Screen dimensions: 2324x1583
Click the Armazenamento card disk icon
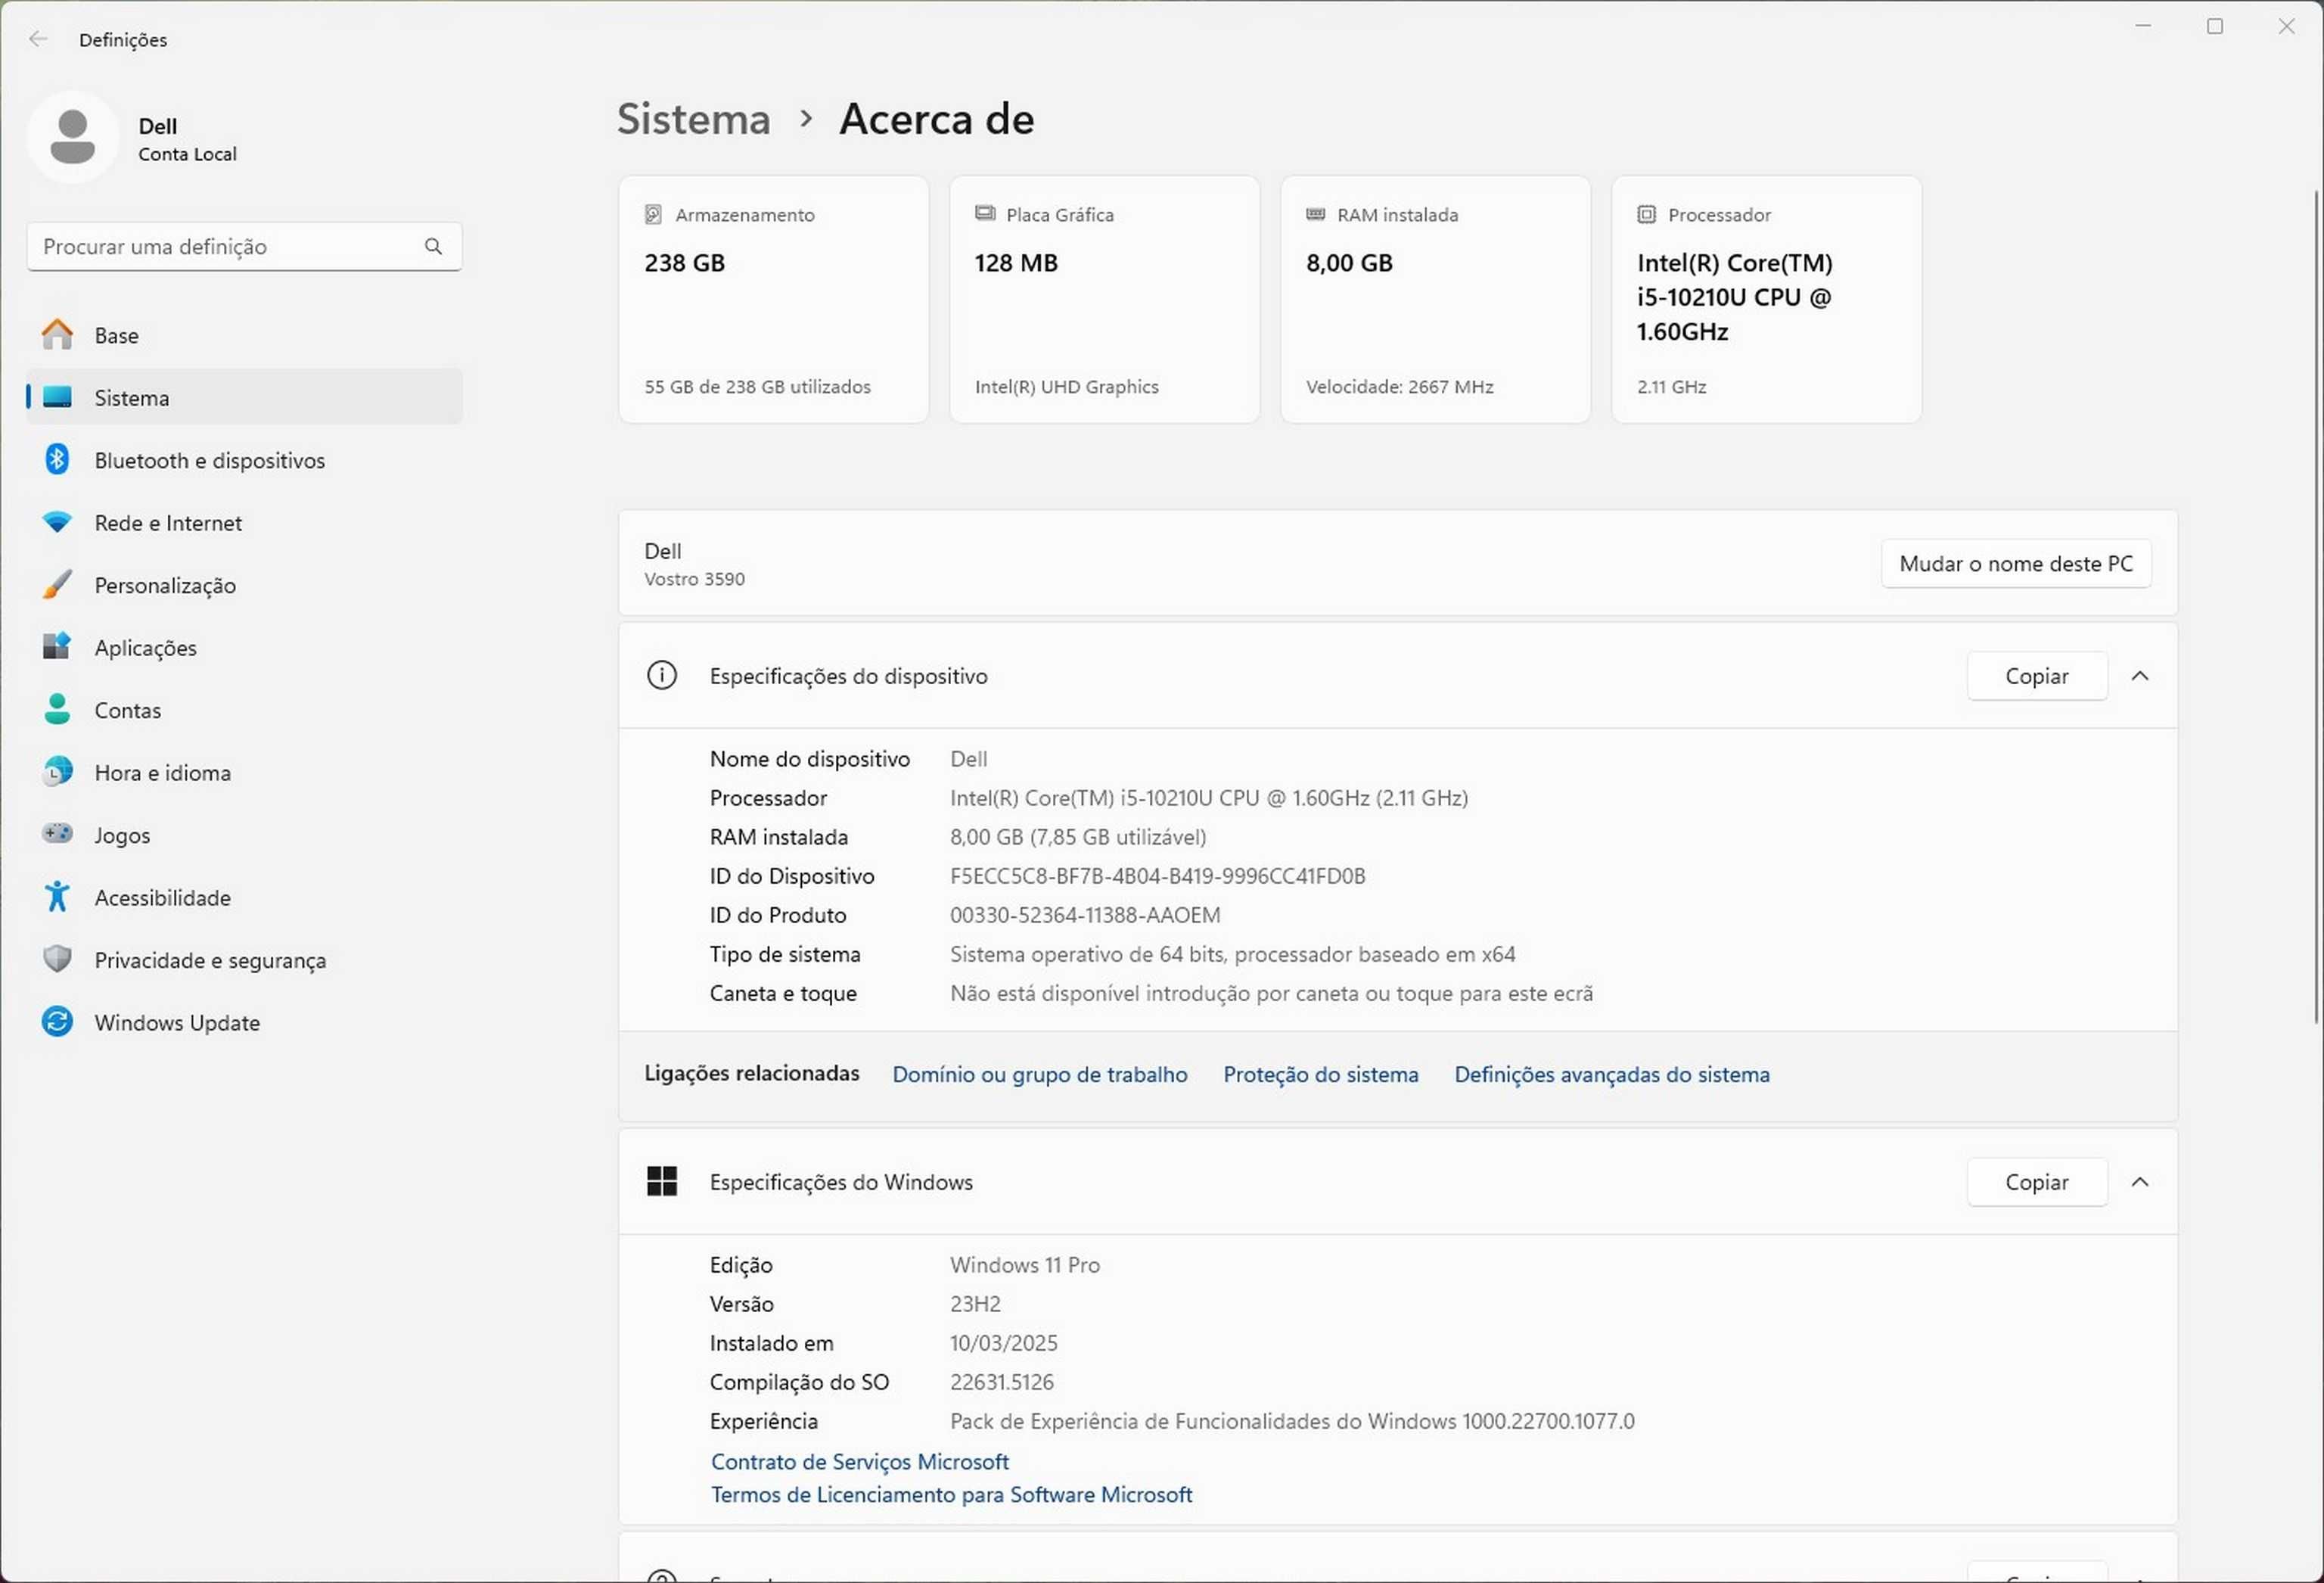(653, 214)
